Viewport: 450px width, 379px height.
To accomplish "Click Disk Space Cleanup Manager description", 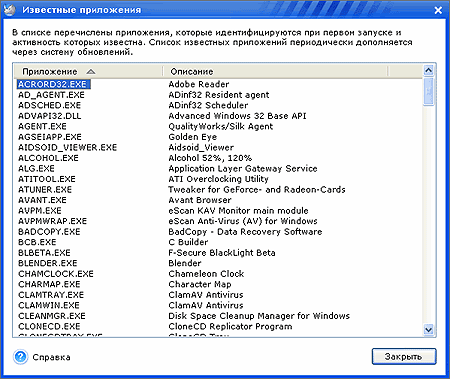I will click(259, 316).
